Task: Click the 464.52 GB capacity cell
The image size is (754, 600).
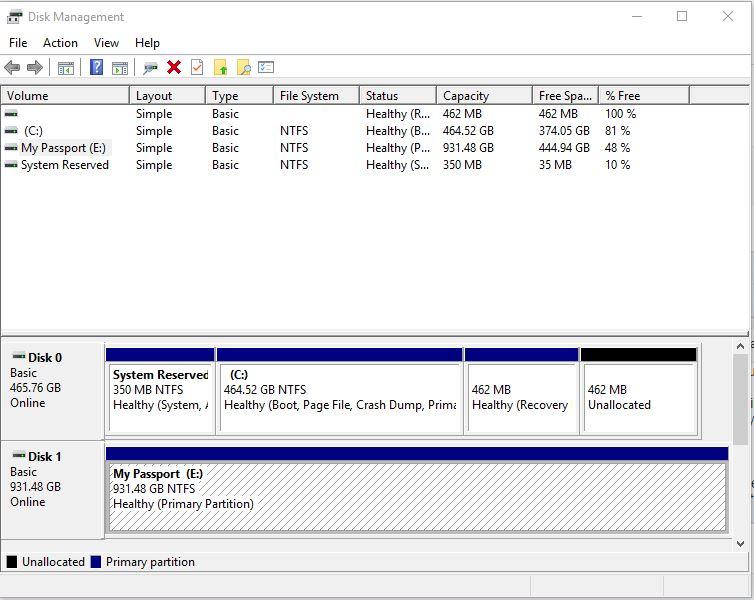Action: [468, 131]
